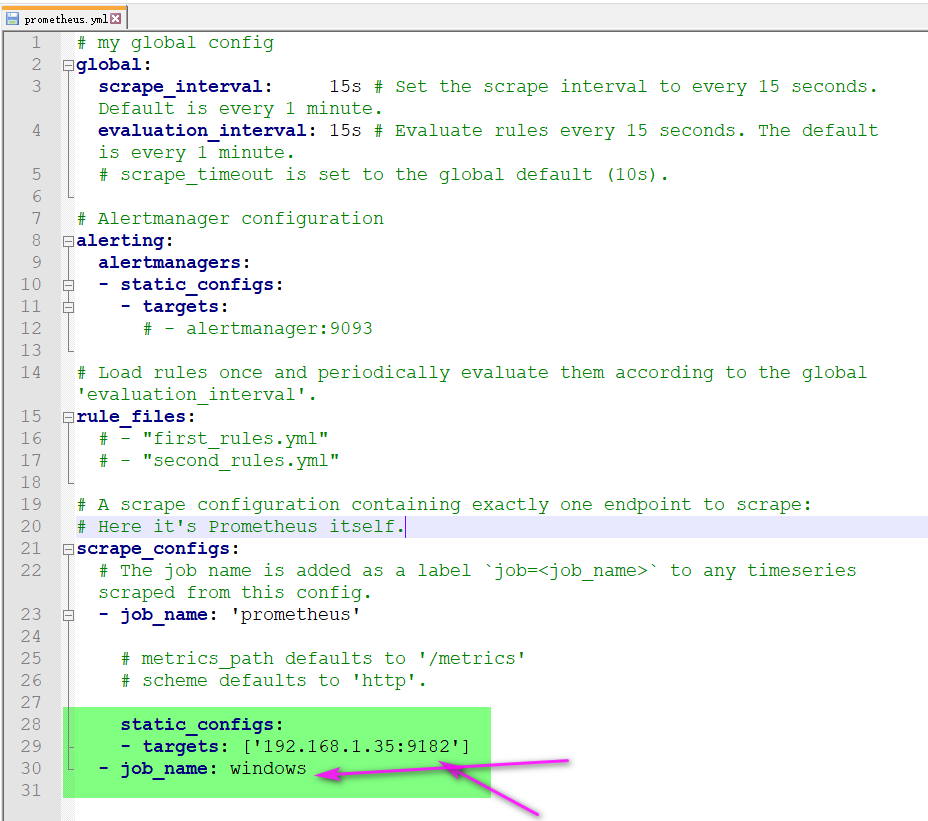
Task: Select the prometheus.yml file tab
Action: pyautogui.click(x=64, y=19)
